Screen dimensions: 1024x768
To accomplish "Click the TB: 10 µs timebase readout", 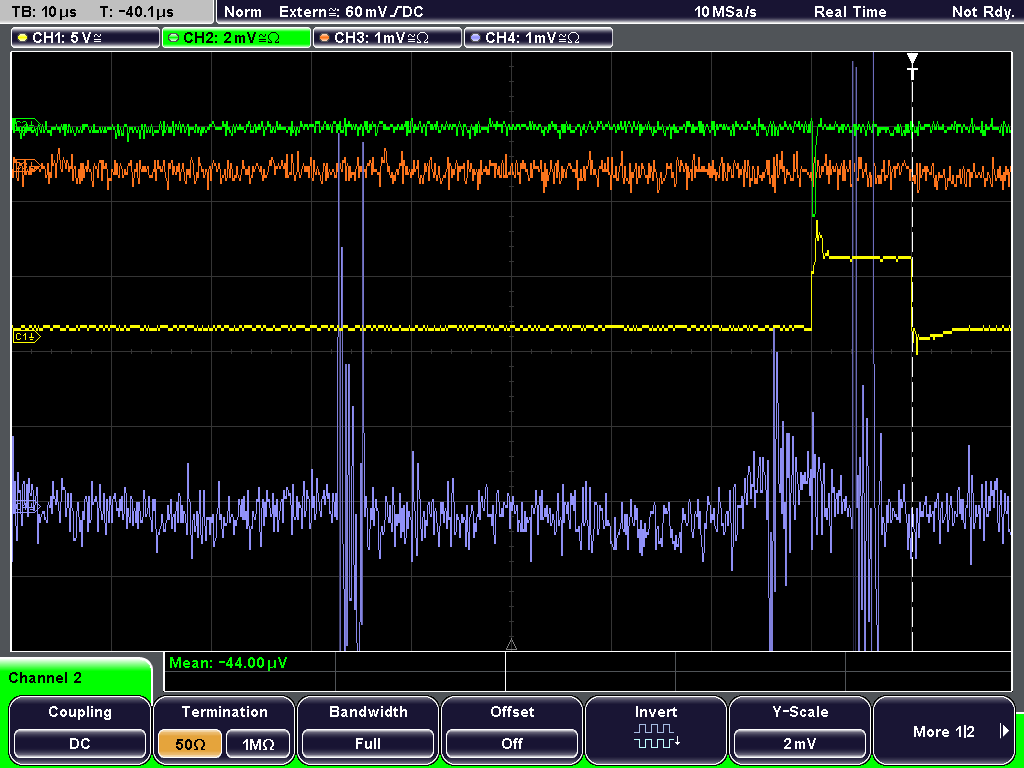I will (44, 11).
